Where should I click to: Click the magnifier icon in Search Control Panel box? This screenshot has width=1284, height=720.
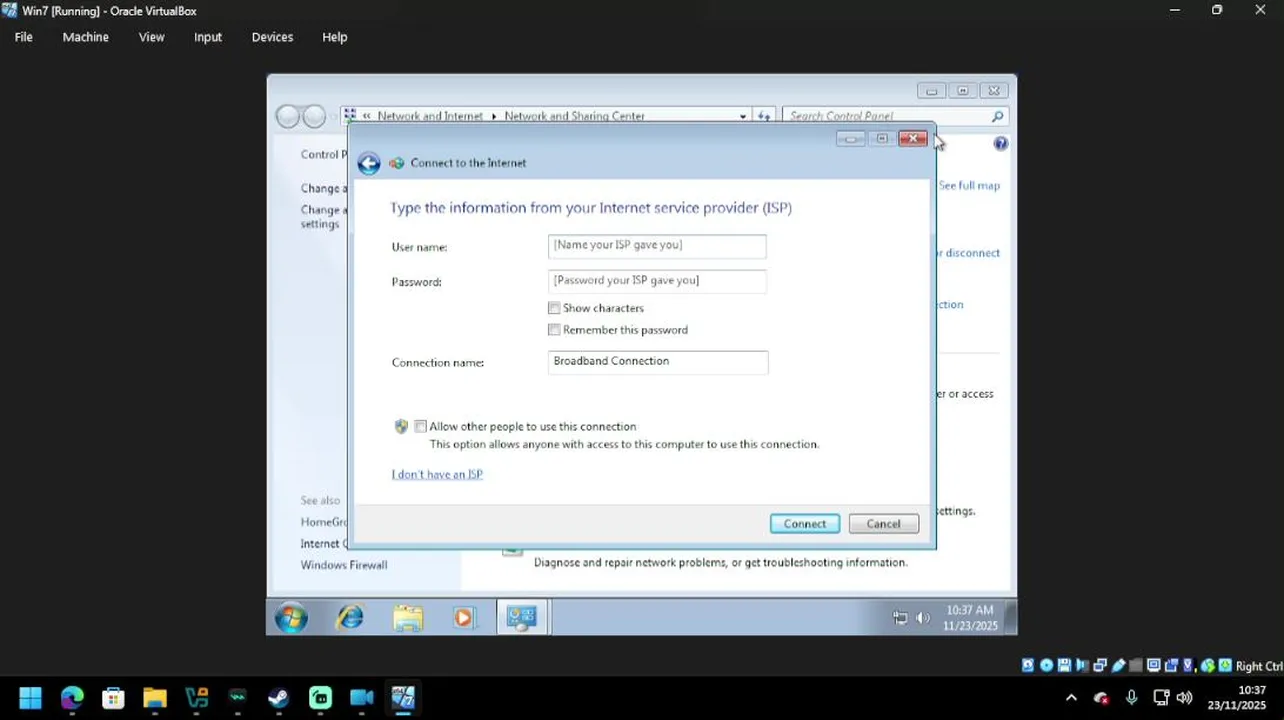tap(997, 116)
